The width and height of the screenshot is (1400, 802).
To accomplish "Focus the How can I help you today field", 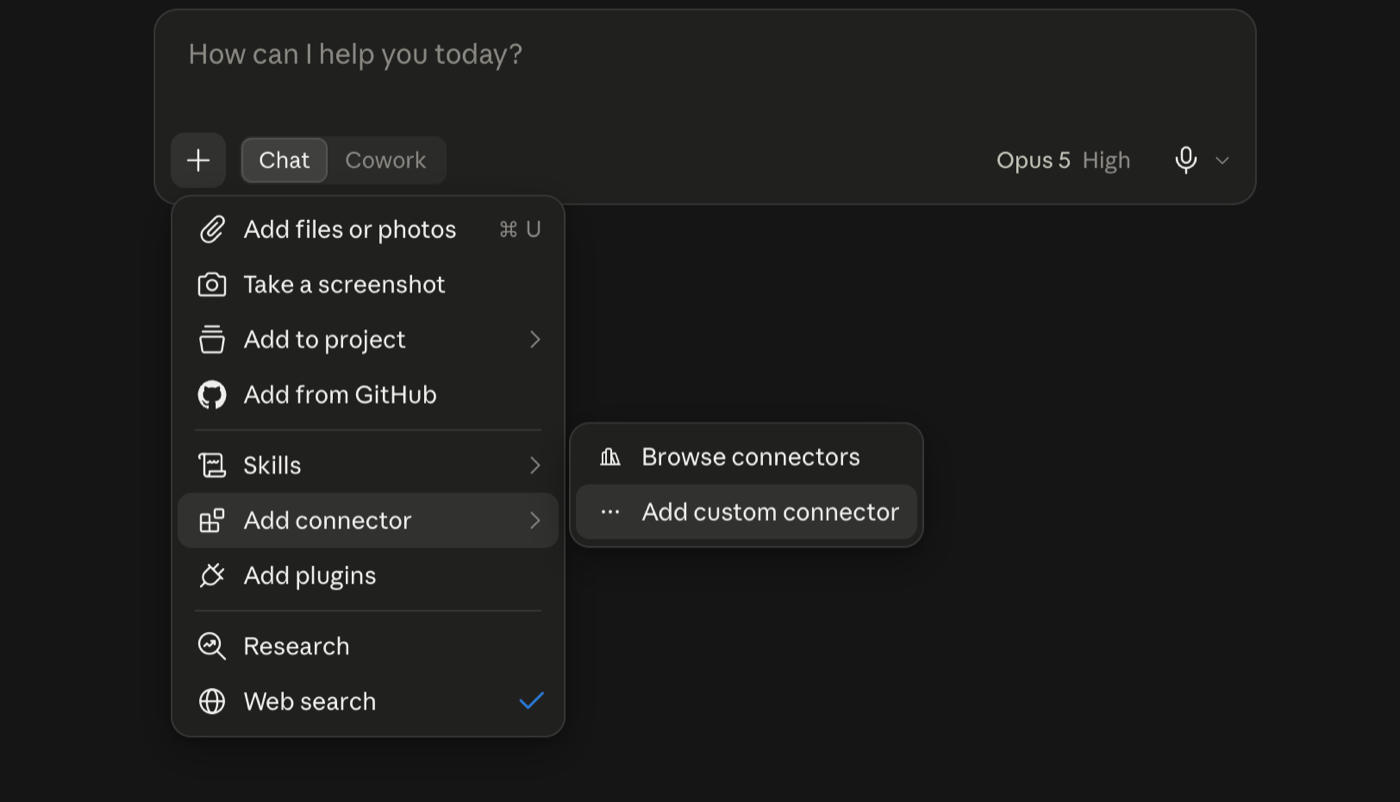I will [x=705, y=55].
